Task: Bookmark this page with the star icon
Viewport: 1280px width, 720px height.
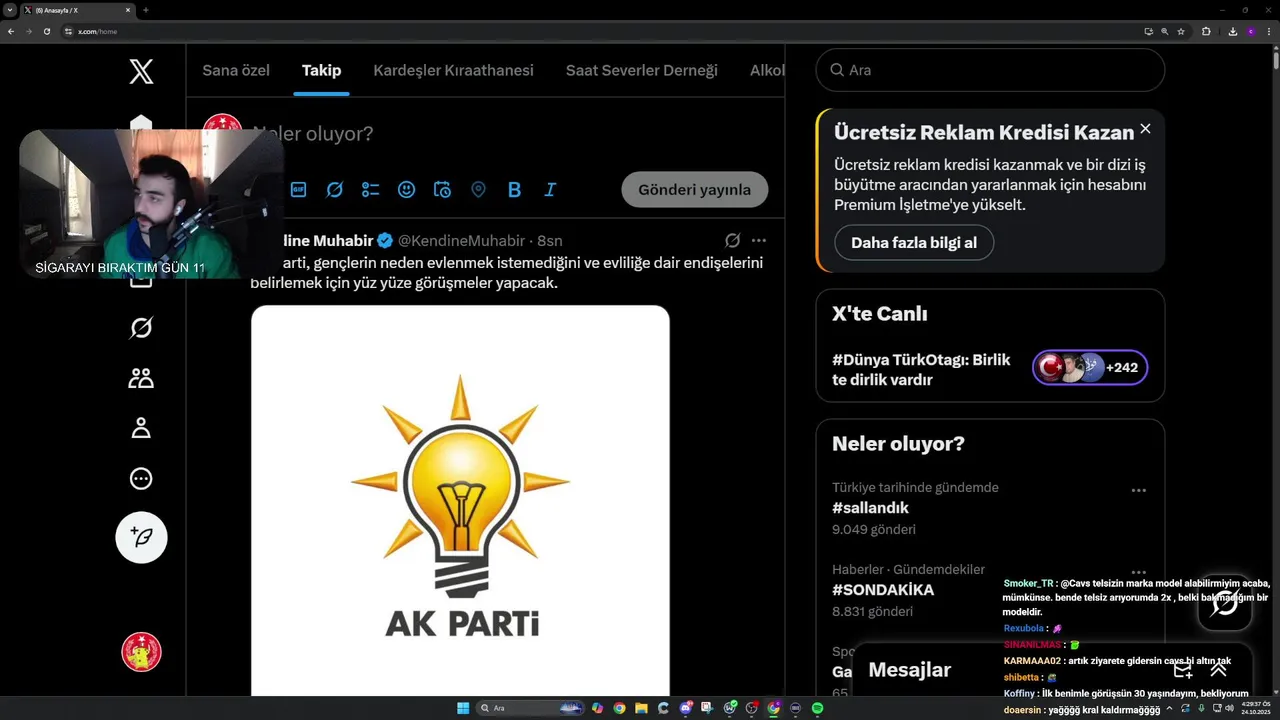Action: 1181,31
